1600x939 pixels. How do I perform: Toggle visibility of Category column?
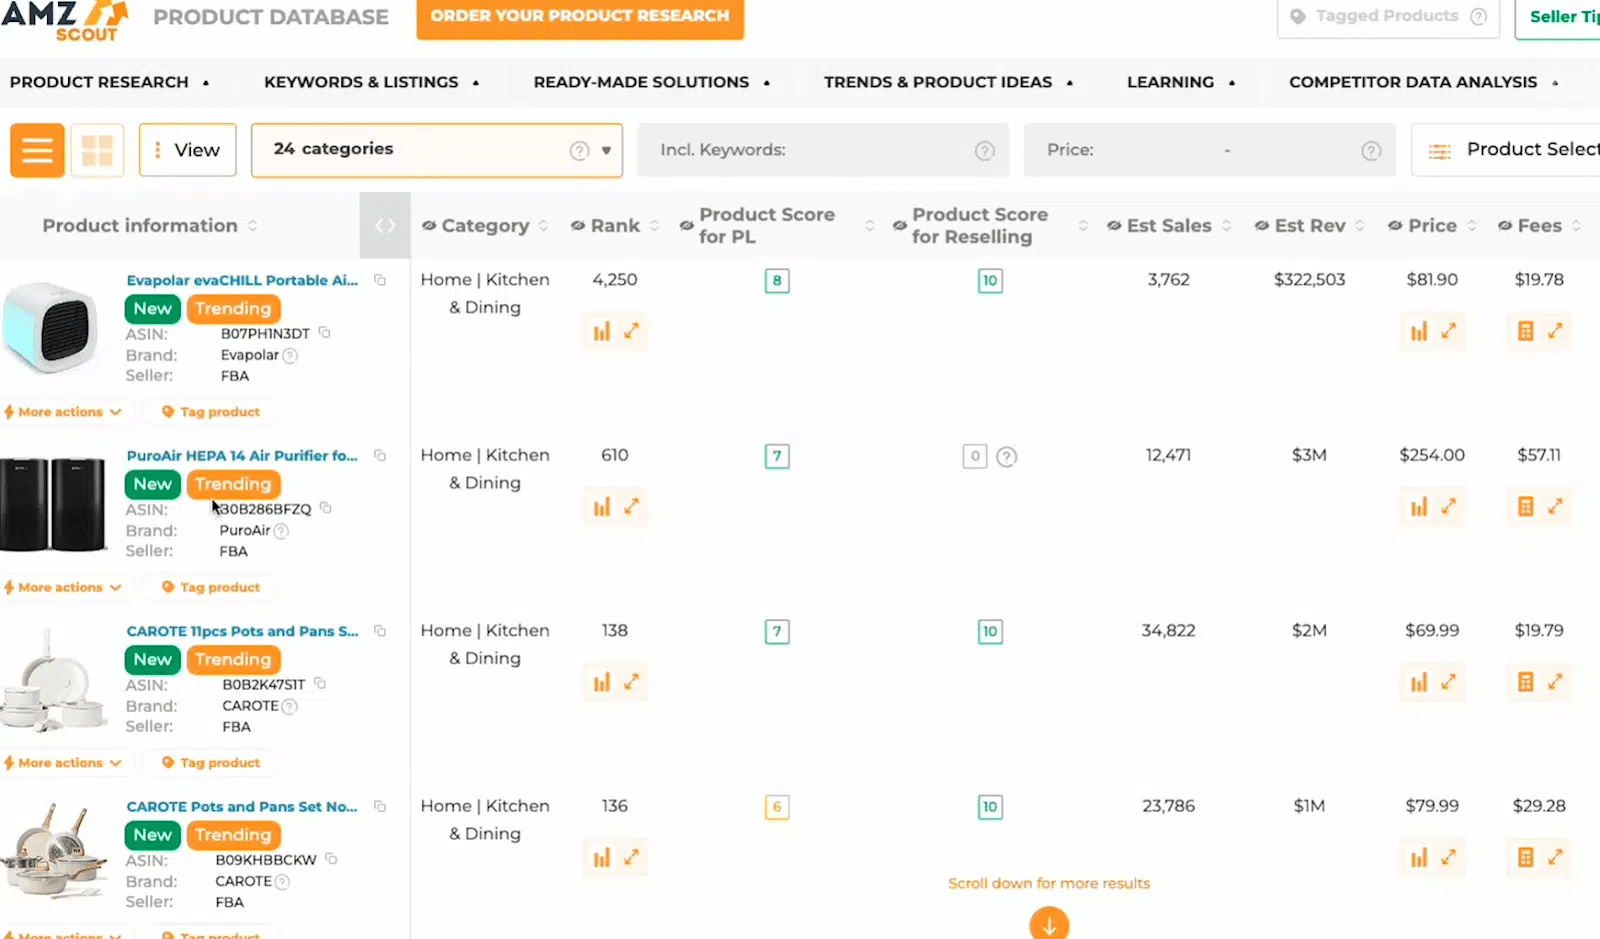pyautogui.click(x=429, y=226)
